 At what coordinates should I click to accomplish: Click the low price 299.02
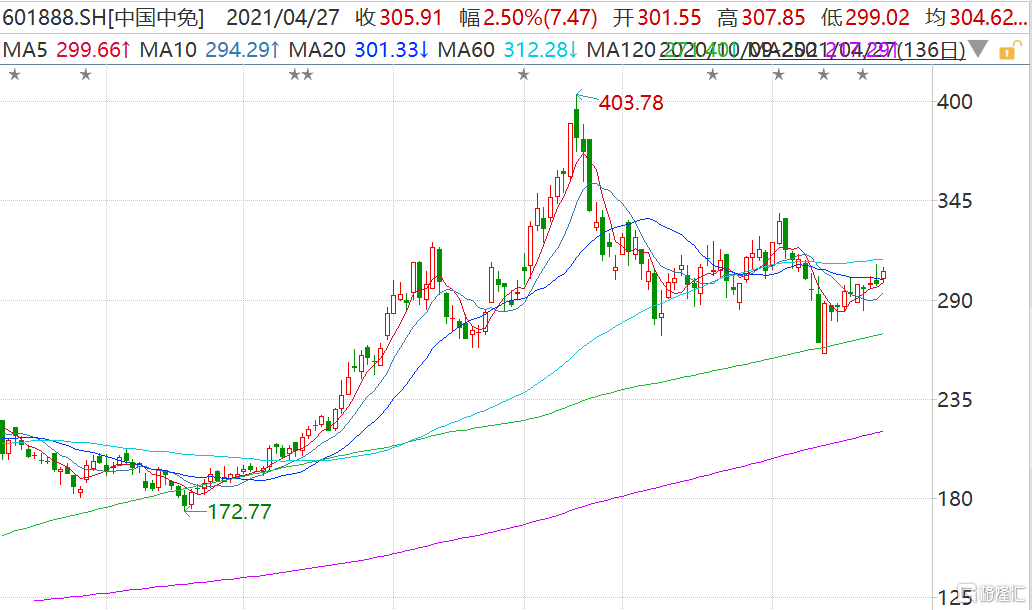coord(878,18)
